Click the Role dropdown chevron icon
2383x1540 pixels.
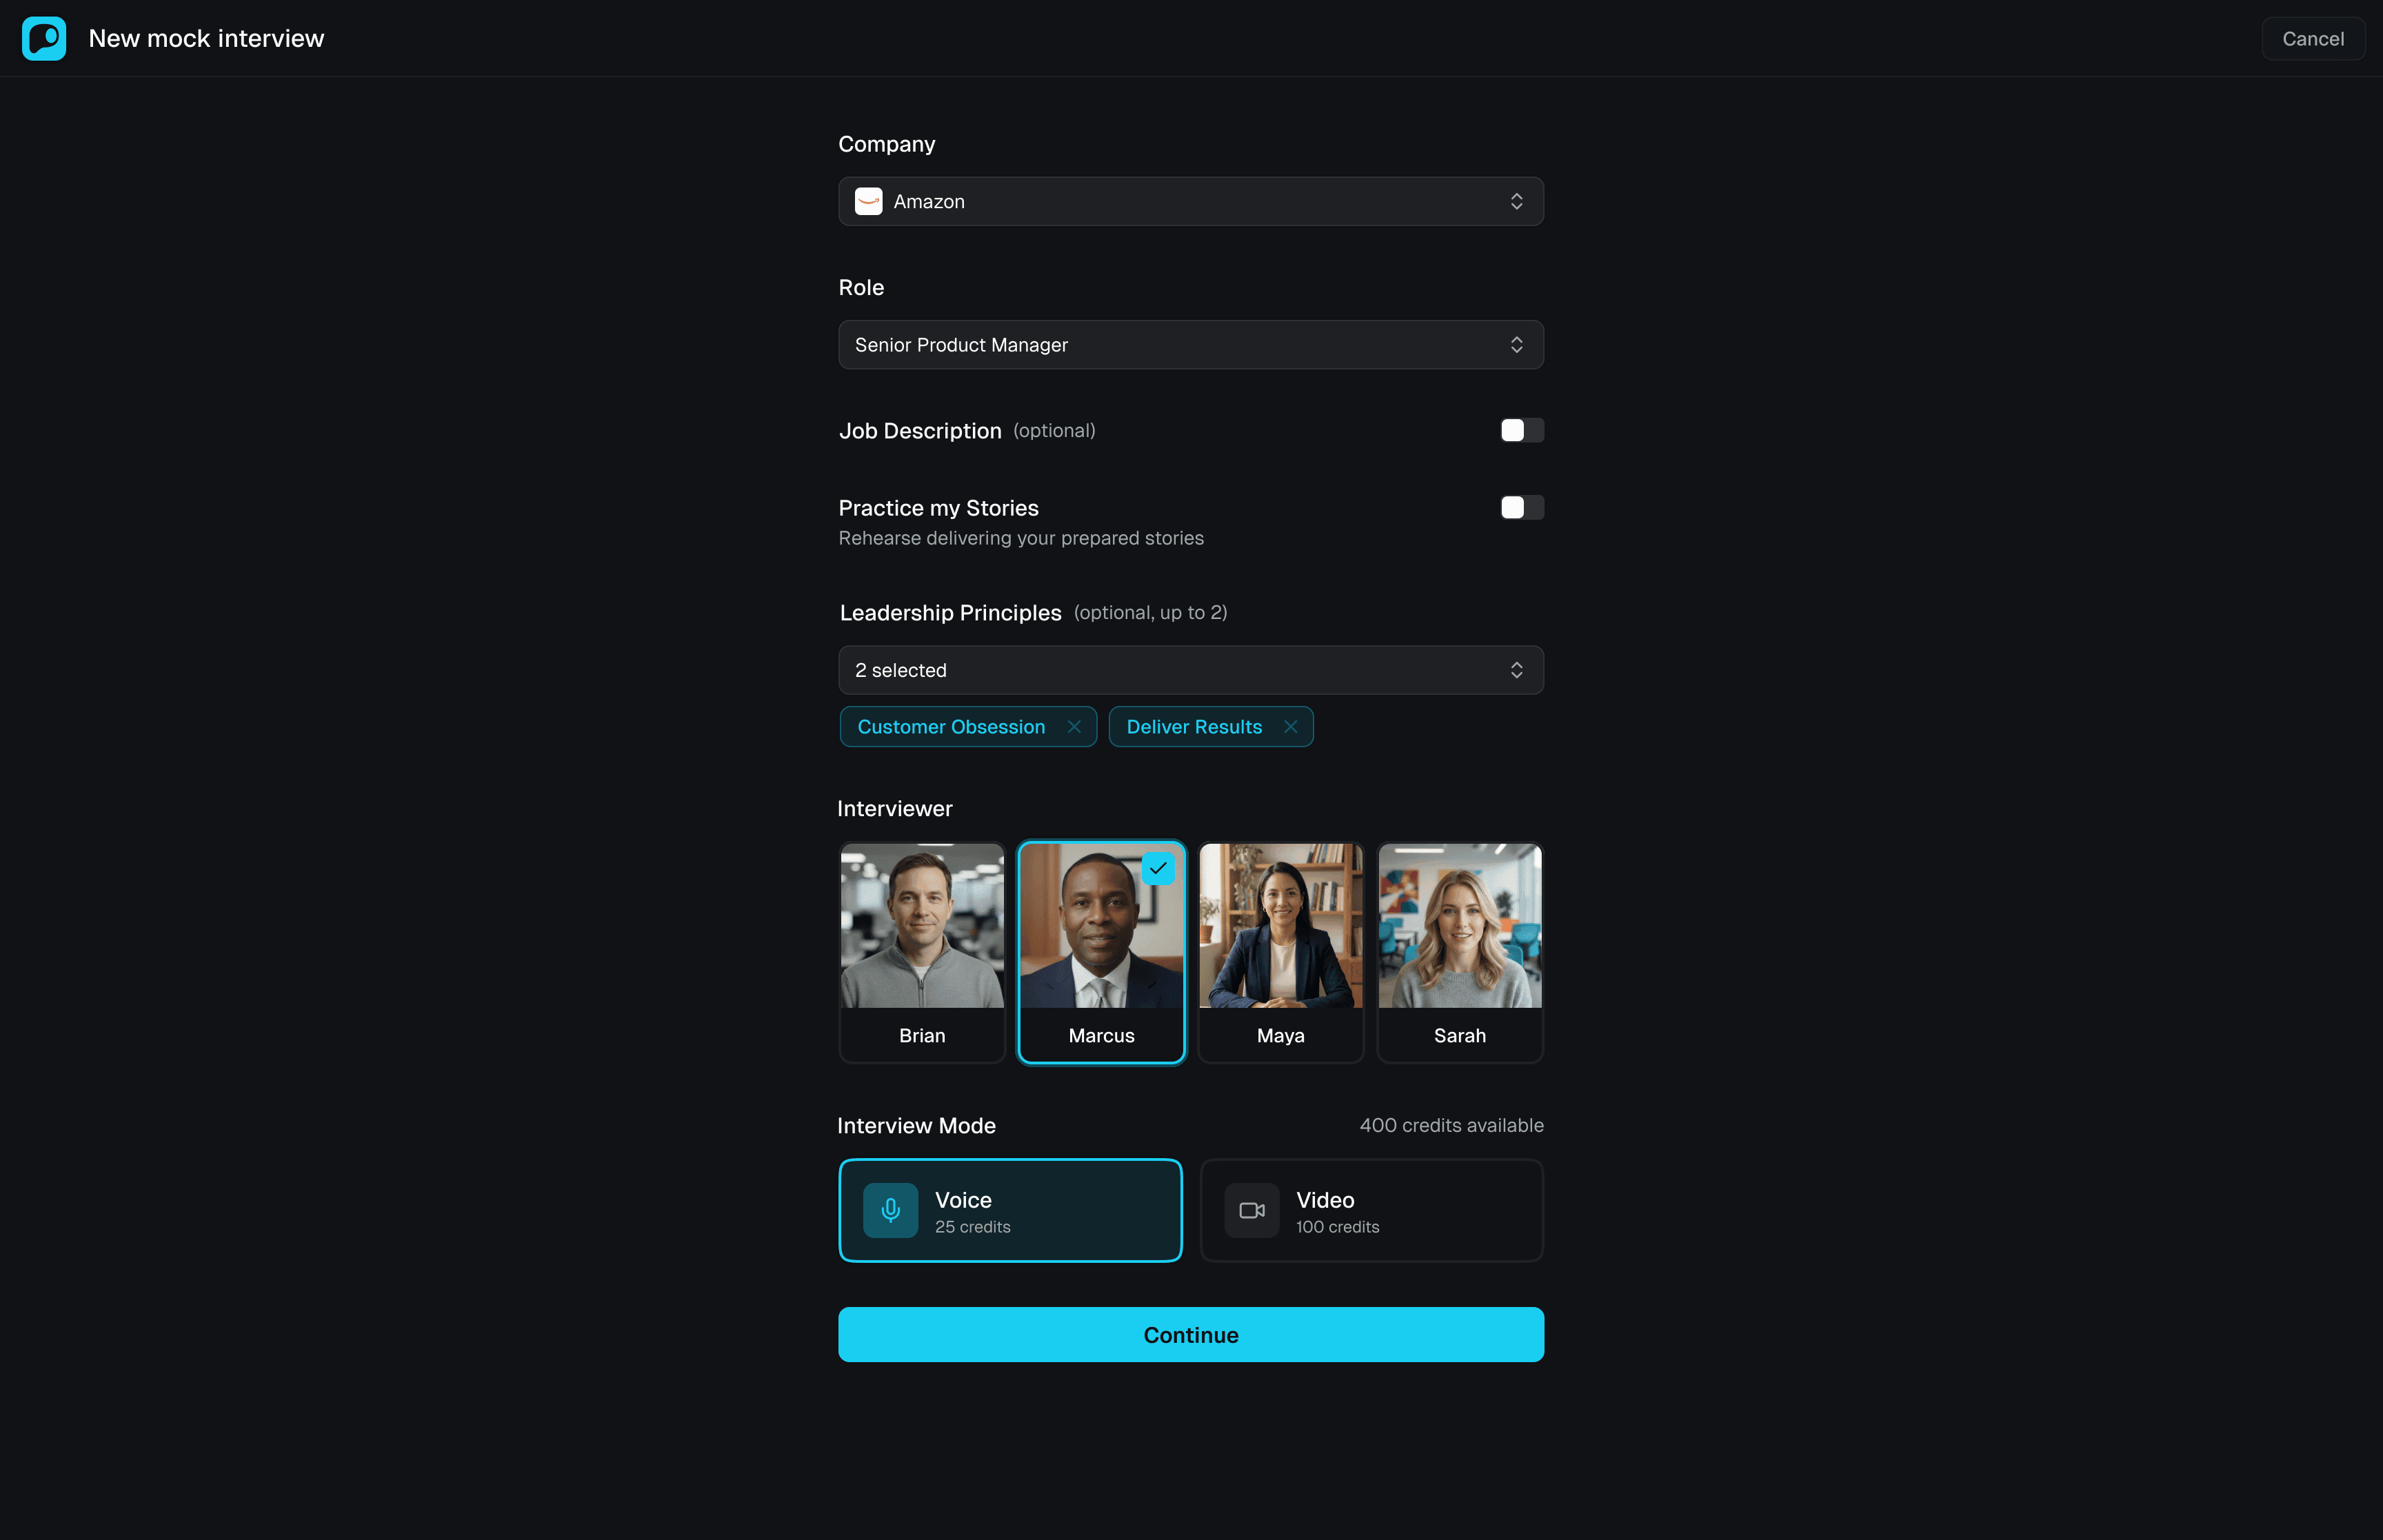(x=1517, y=344)
